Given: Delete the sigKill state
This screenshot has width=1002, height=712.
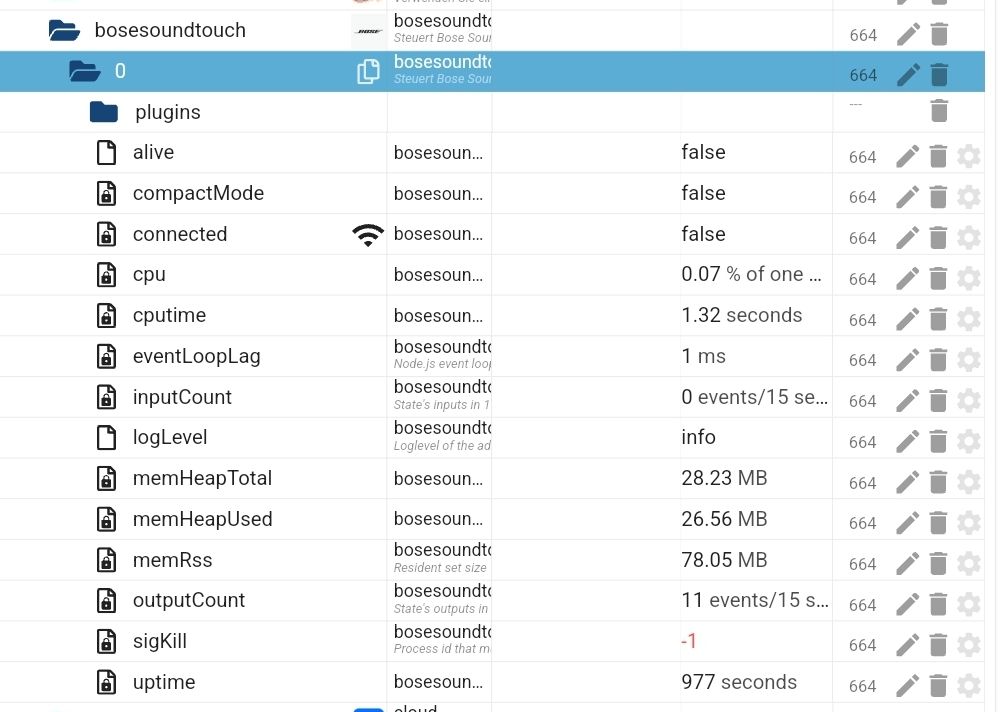Looking at the screenshot, I should tap(938, 645).
